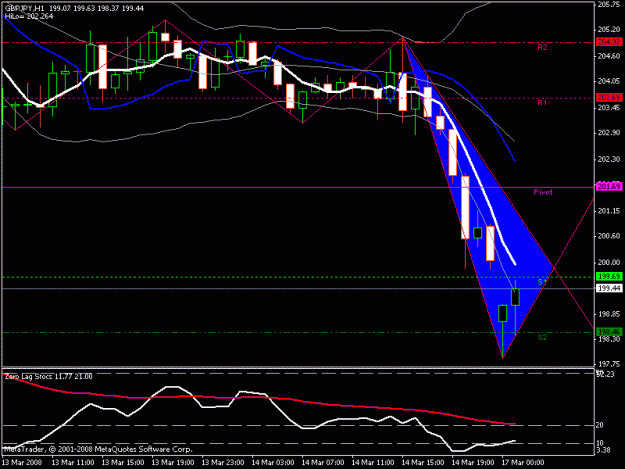The image size is (625, 469).
Task: Click the red stochastic signal line
Action: [259, 397]
